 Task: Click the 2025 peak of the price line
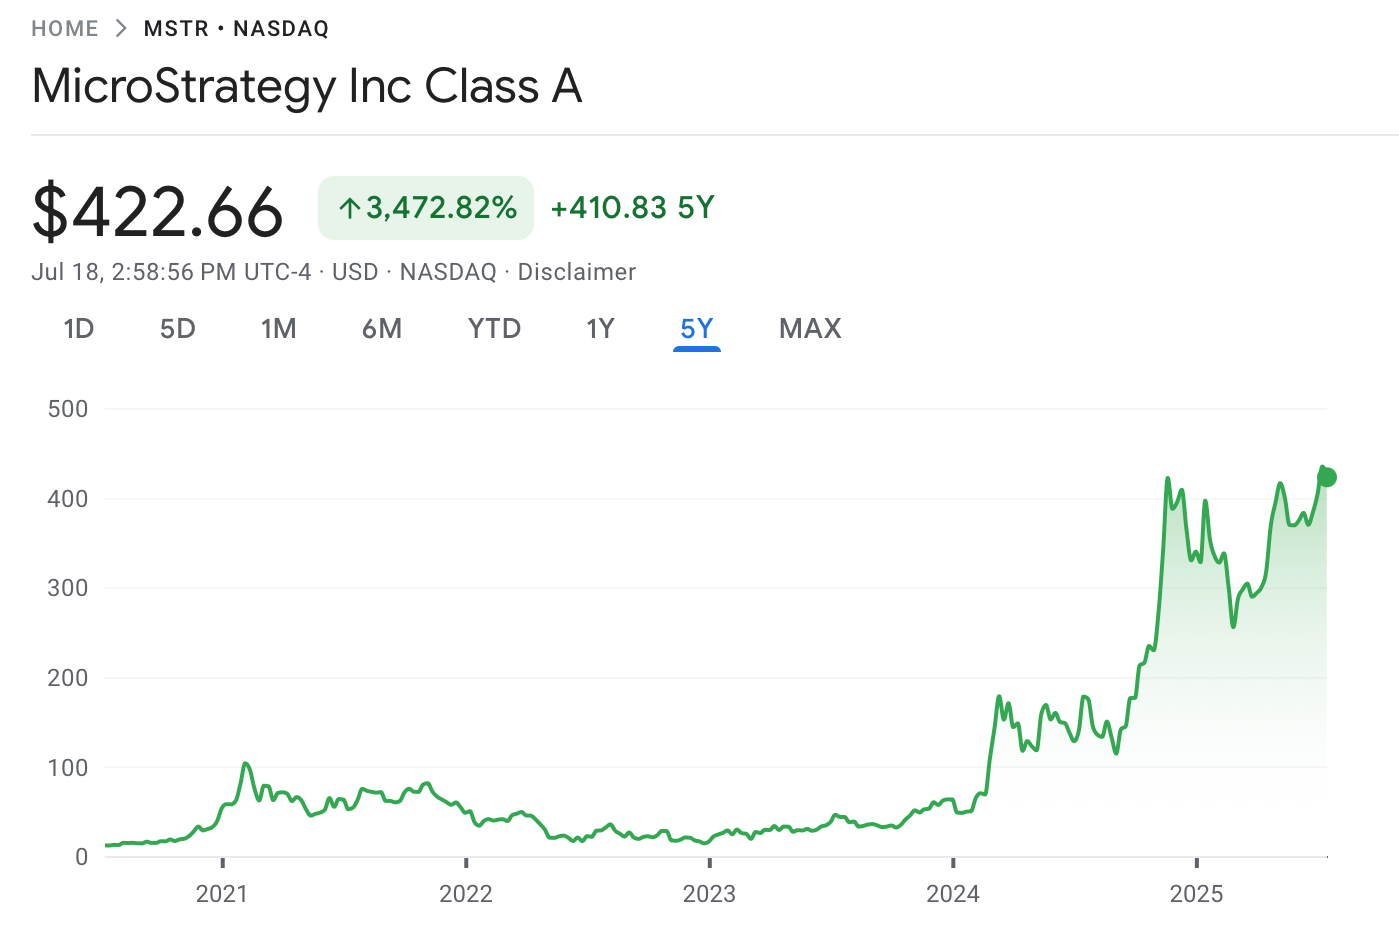[1168, 478]
